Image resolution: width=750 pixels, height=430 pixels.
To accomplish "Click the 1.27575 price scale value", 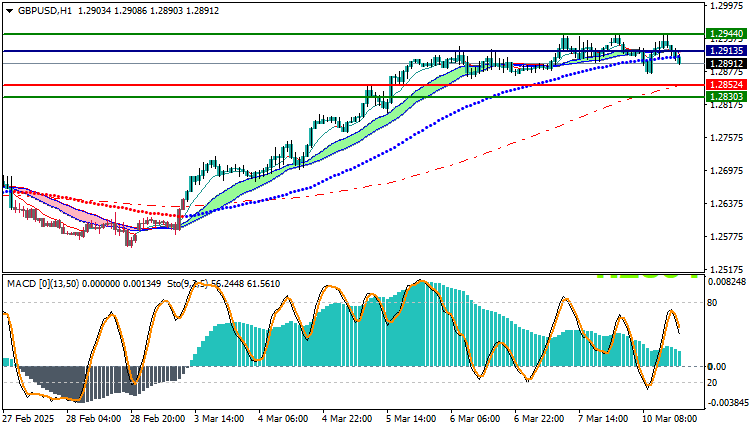I will coord(727,138).
